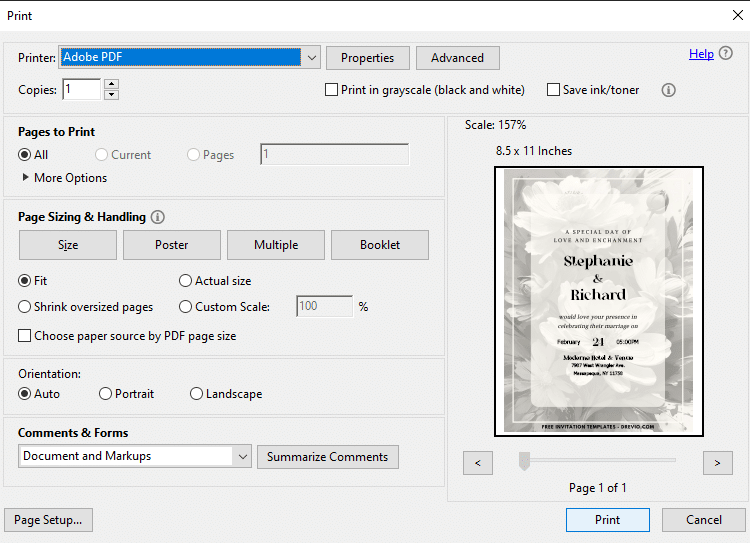Switch to the Booklet sizing option
The width and height of the screenshot is (750, 543).
380,245
